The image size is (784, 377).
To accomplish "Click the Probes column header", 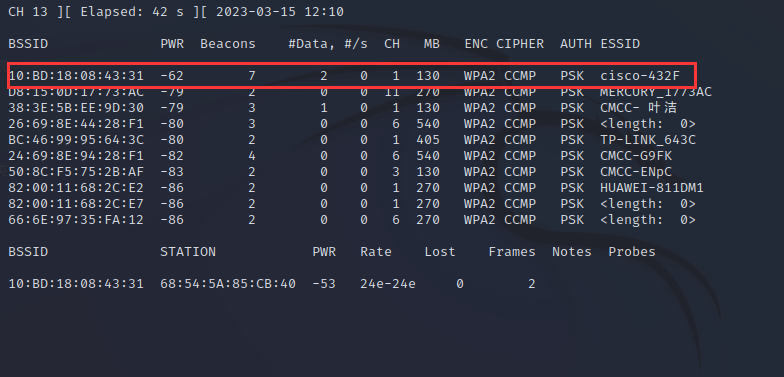I will (632, 252).
